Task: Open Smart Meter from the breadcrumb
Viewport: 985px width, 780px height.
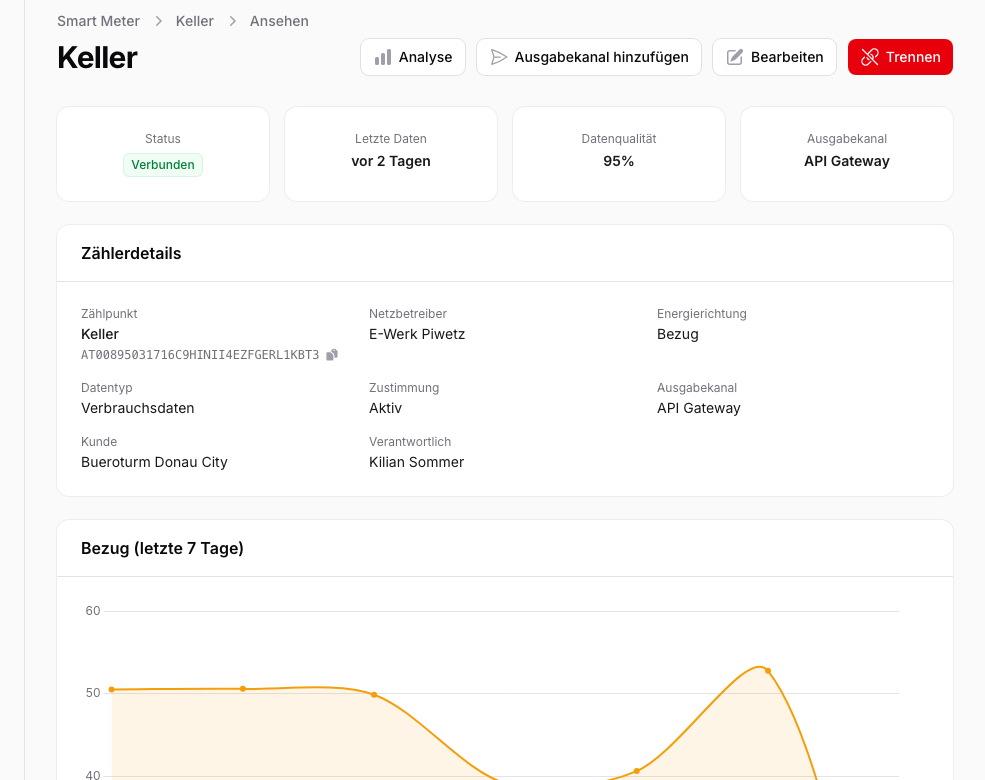Action: click(98, 21)
